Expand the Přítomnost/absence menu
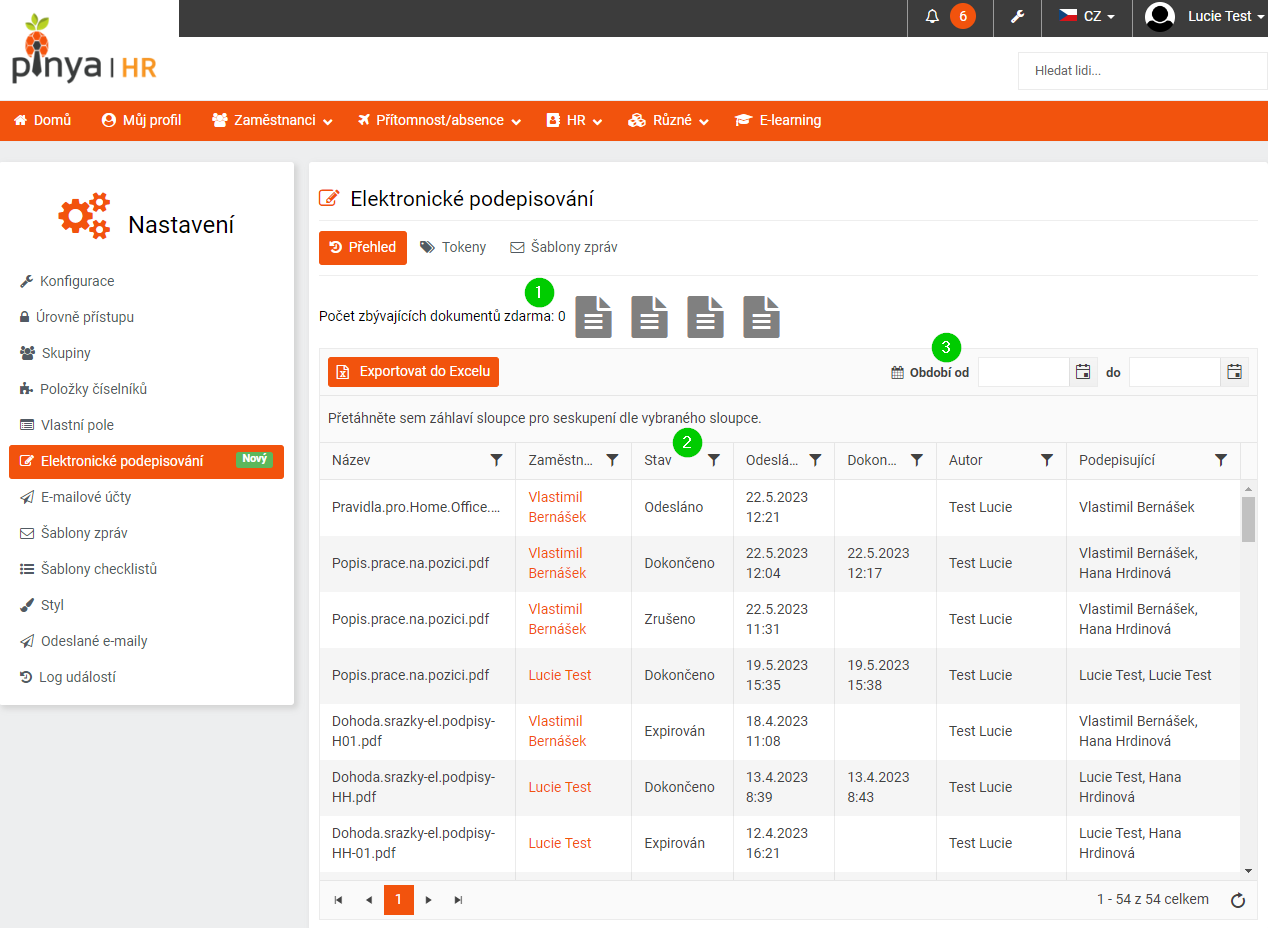This screenshot has height=928, width=1268. point(439,120)
